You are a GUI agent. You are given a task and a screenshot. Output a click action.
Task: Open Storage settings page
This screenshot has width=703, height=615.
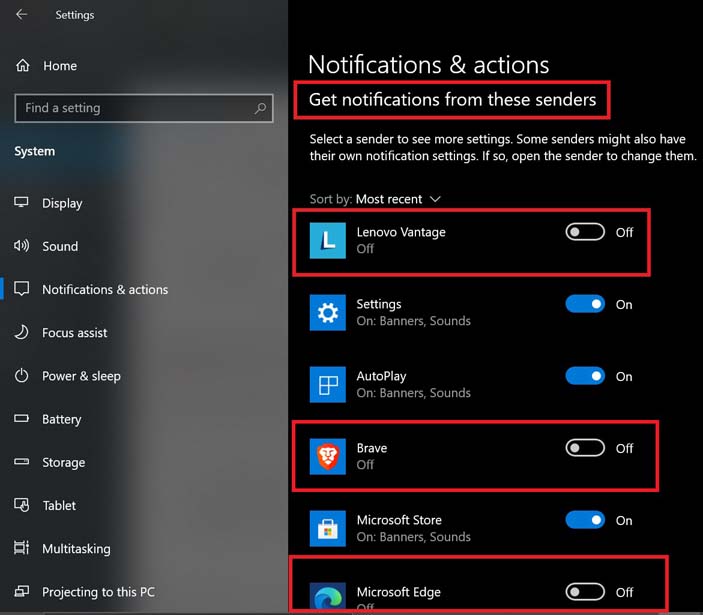point(63,462)
